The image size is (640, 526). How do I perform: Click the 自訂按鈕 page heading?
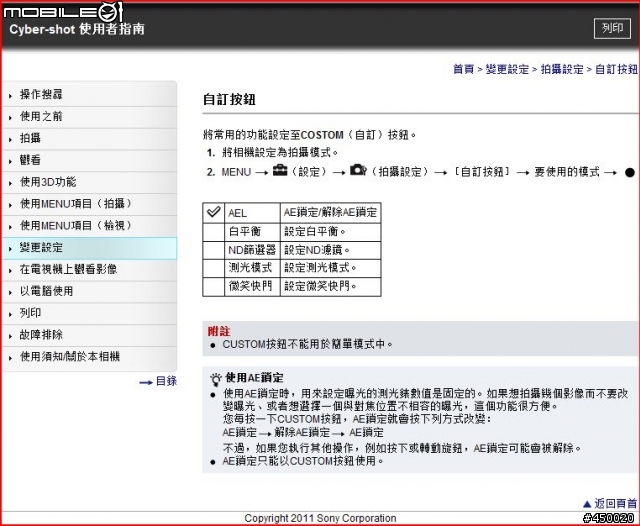tap(229, 100)
